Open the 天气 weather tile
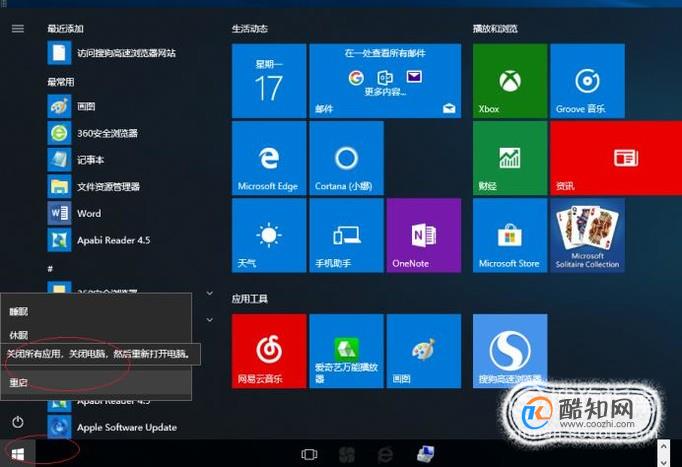Screen dimensions: 682x467 coord(269,235)
